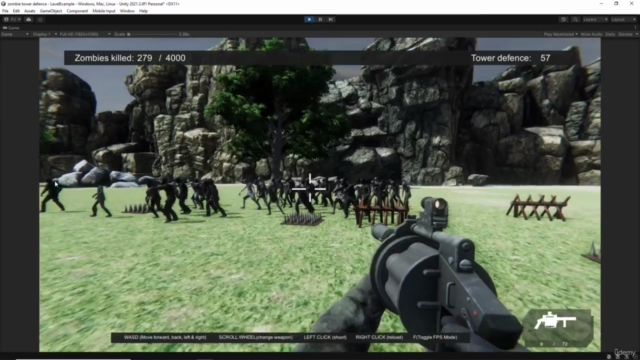The height and width of the screenshot is (360, 640).
Task: Open the Unity account dropdown
Action: click(x=12, y=19)
